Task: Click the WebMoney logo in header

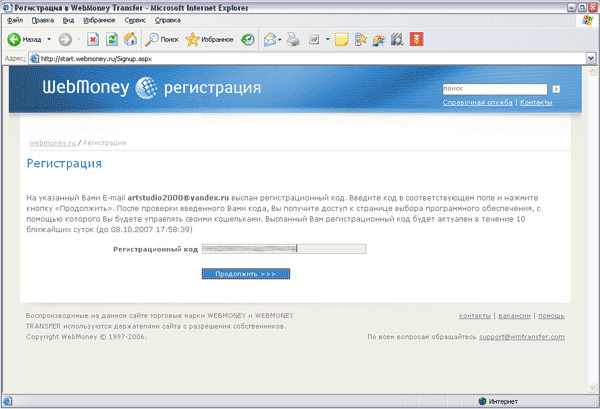Action: [100, 87]
